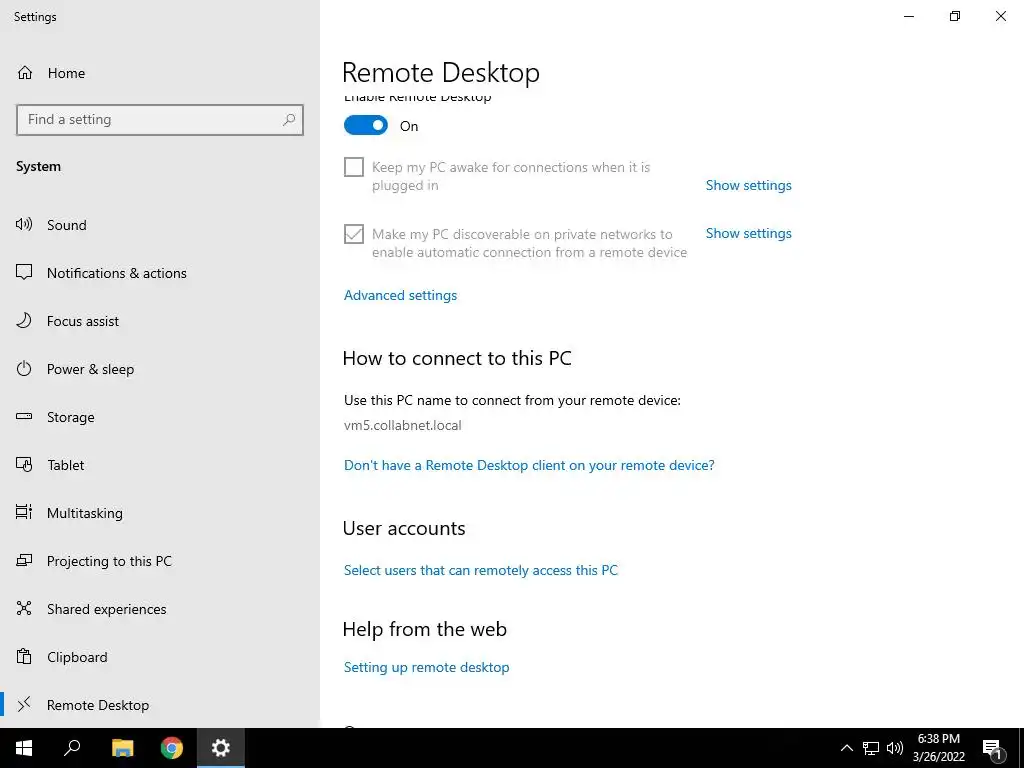The width and height of the screenshot is (1024, 768).
Task: Click the Find a setting search box
Action: click(x=160, y=120)
